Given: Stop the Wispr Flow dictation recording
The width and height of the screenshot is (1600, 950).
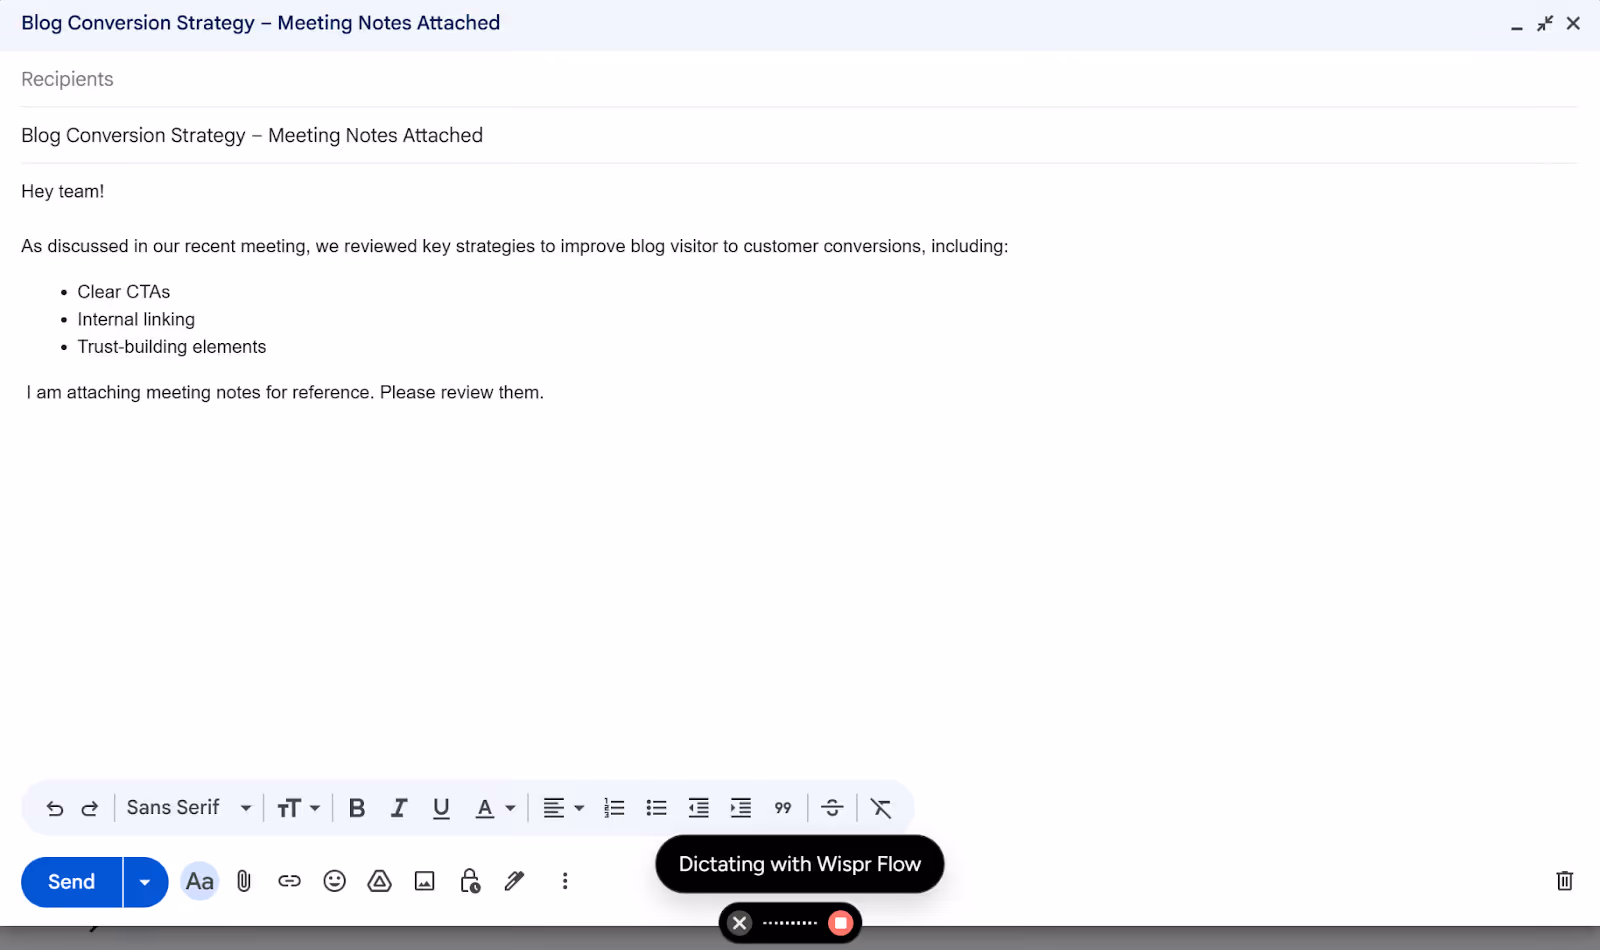Looking at the screenshot, I should point(840,922).
